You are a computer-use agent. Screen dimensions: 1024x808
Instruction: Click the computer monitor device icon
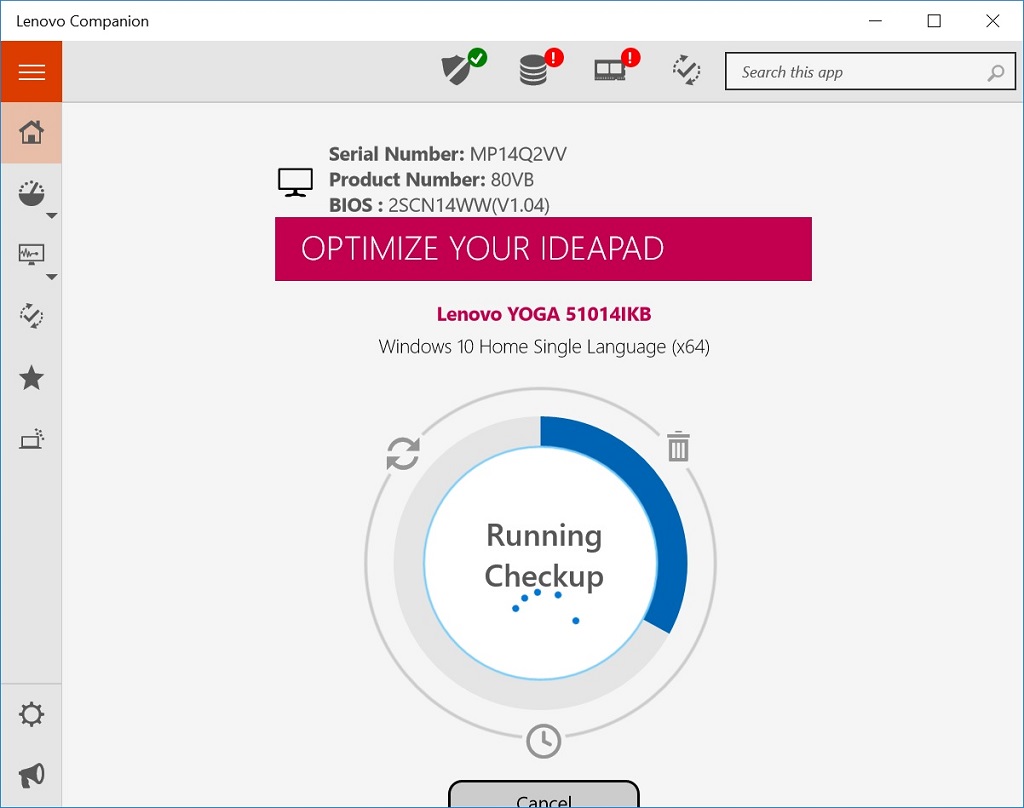coord(295,182)
